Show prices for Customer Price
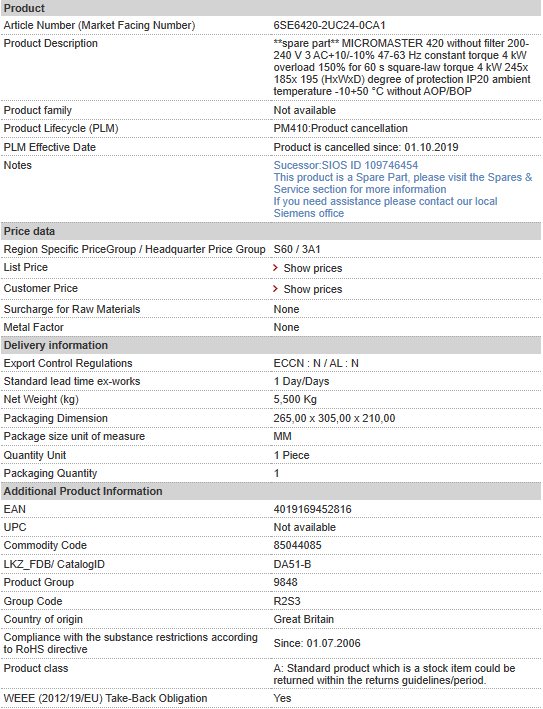543x709 pixels. coord(312,289)
